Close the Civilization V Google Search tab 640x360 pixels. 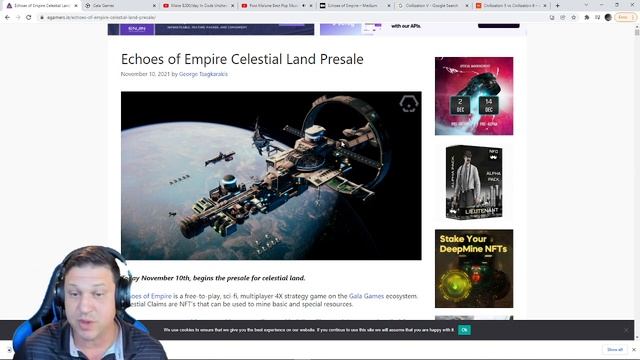pos(467,6)
